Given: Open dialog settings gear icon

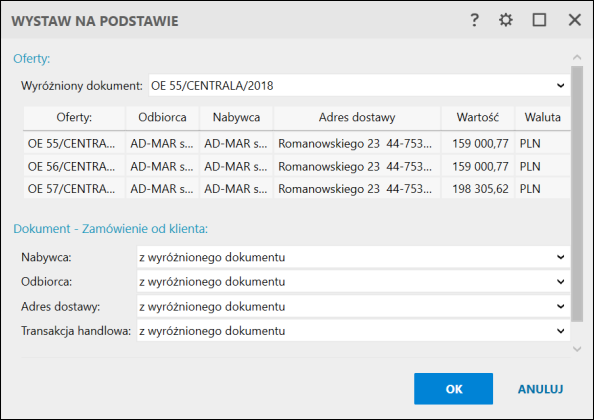Looking at the screenshot, I should tap(506, 20).
